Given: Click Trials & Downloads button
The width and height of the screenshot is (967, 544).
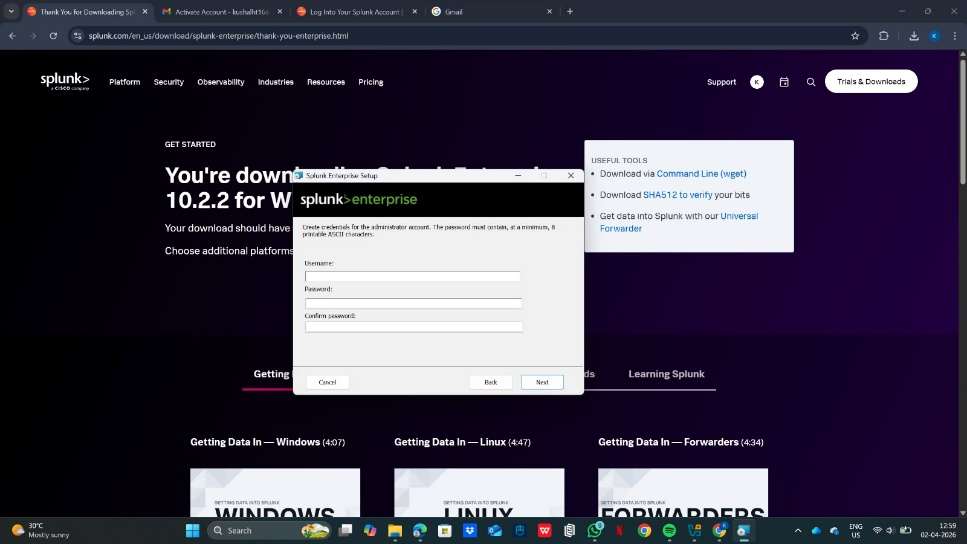Looking at the screenshot, I should click(871, 81).
